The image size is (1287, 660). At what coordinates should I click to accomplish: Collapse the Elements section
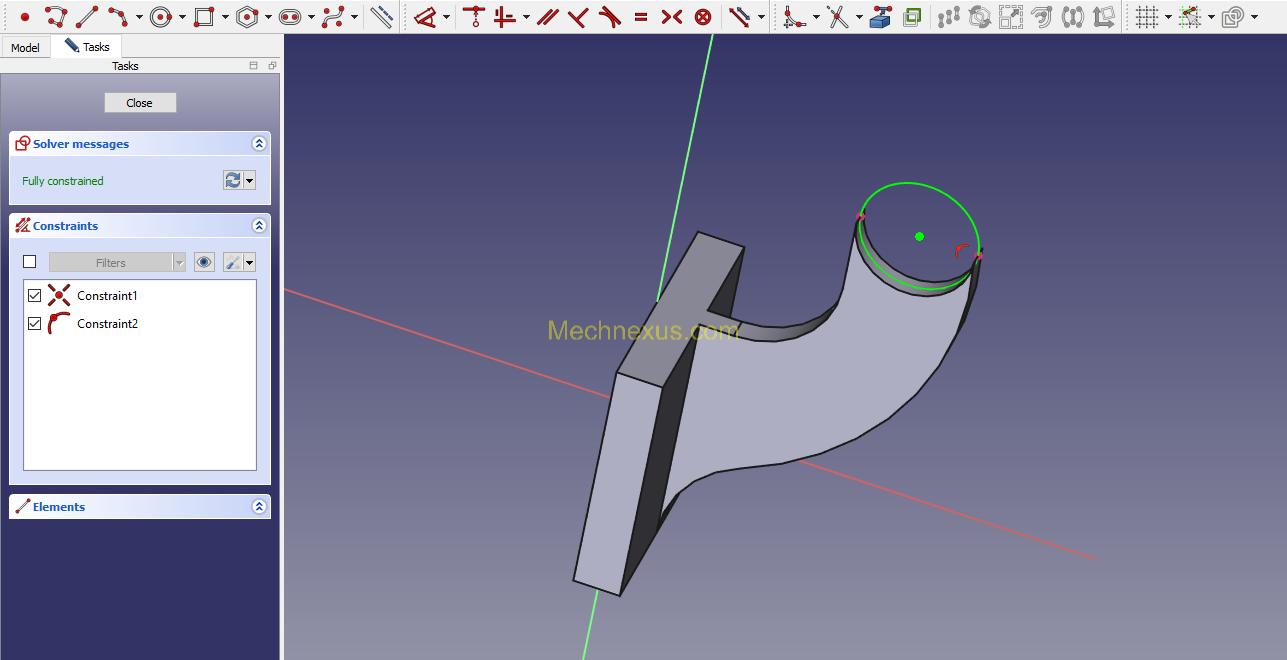[259, 507]
